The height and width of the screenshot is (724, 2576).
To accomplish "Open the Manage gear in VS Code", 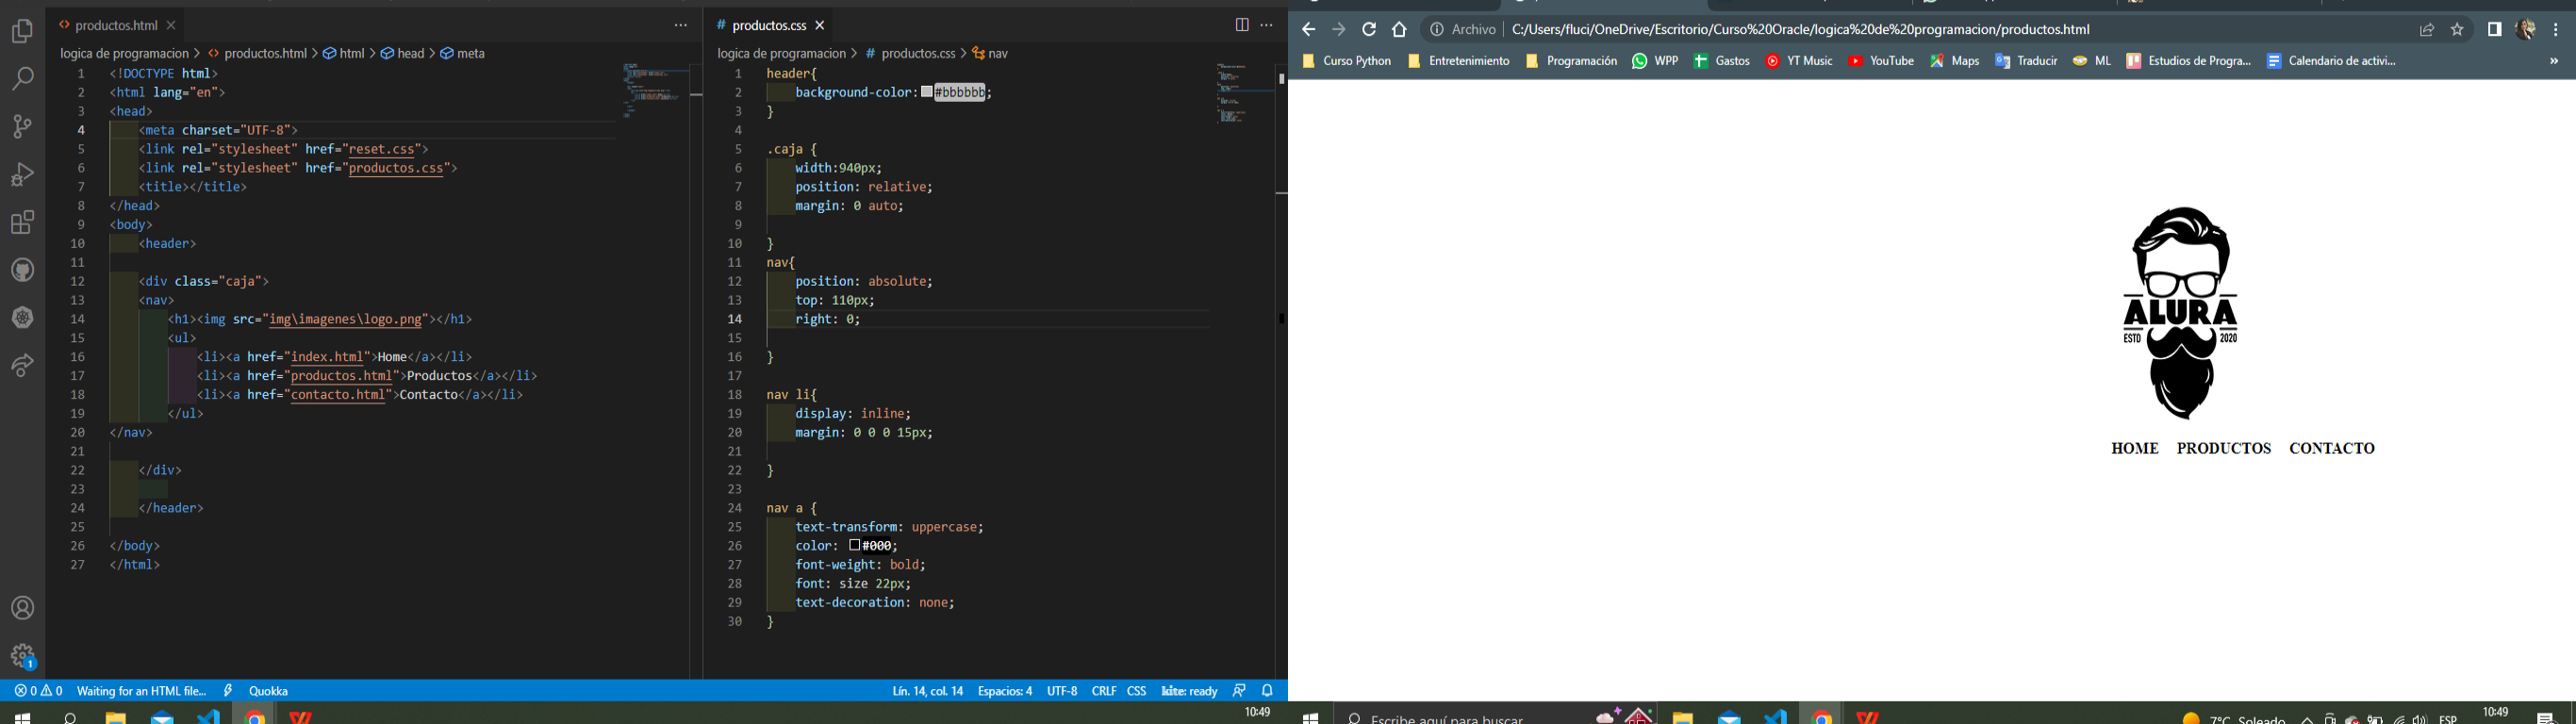I will coord(22,656).
